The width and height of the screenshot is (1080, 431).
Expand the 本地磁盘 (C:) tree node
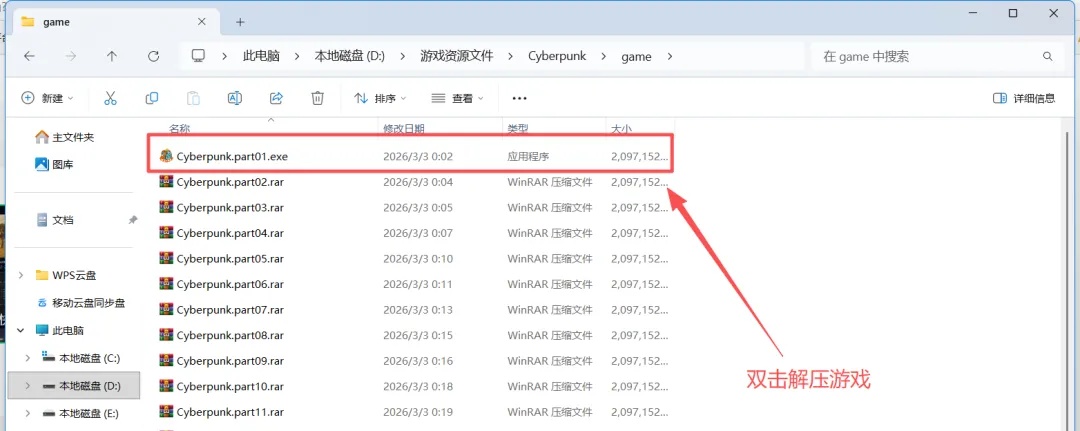(28, 358)
